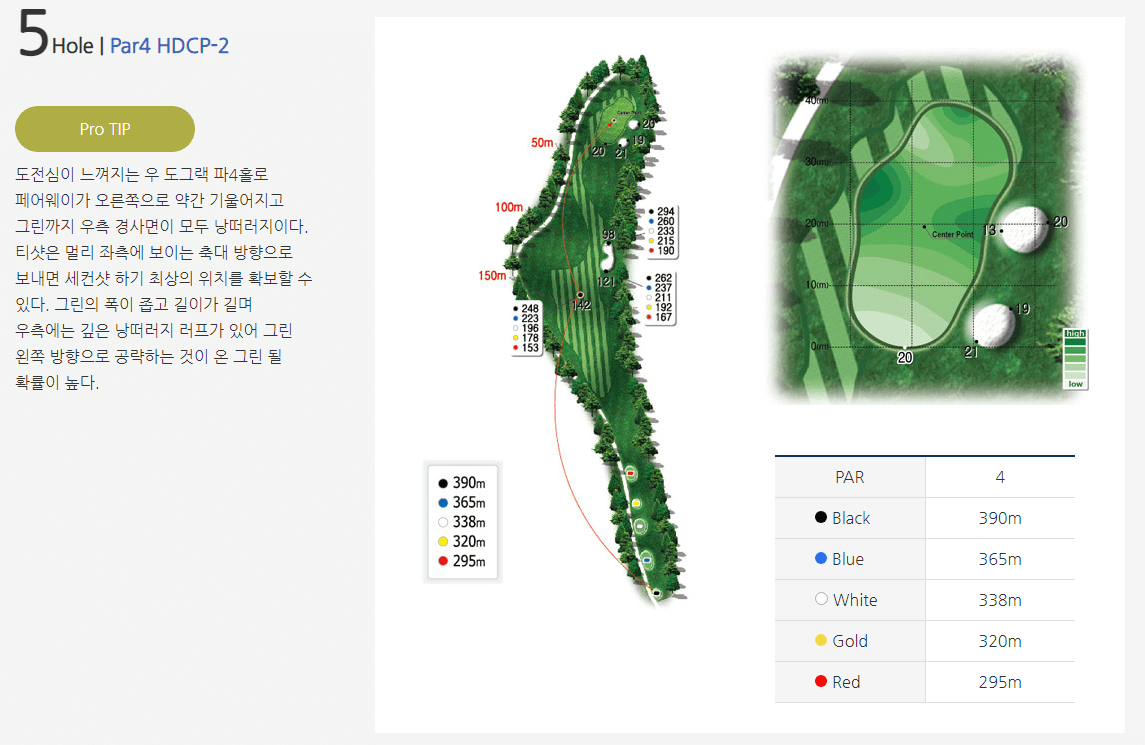This screenshot has width=1145, height=745.
Task: Click the Pro TIP button
Action: 104,128
